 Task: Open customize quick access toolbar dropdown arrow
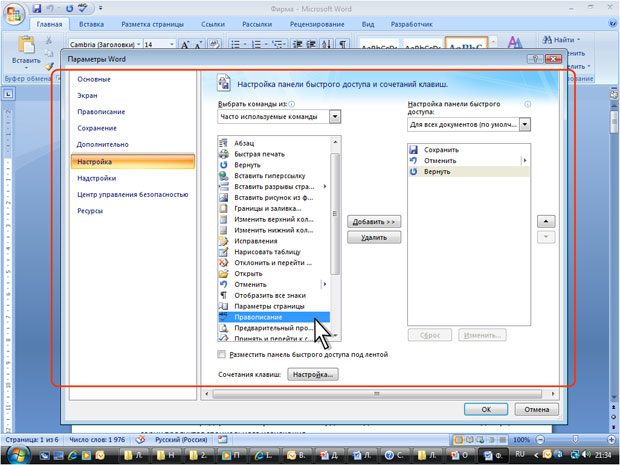click(x=100, y=8)
